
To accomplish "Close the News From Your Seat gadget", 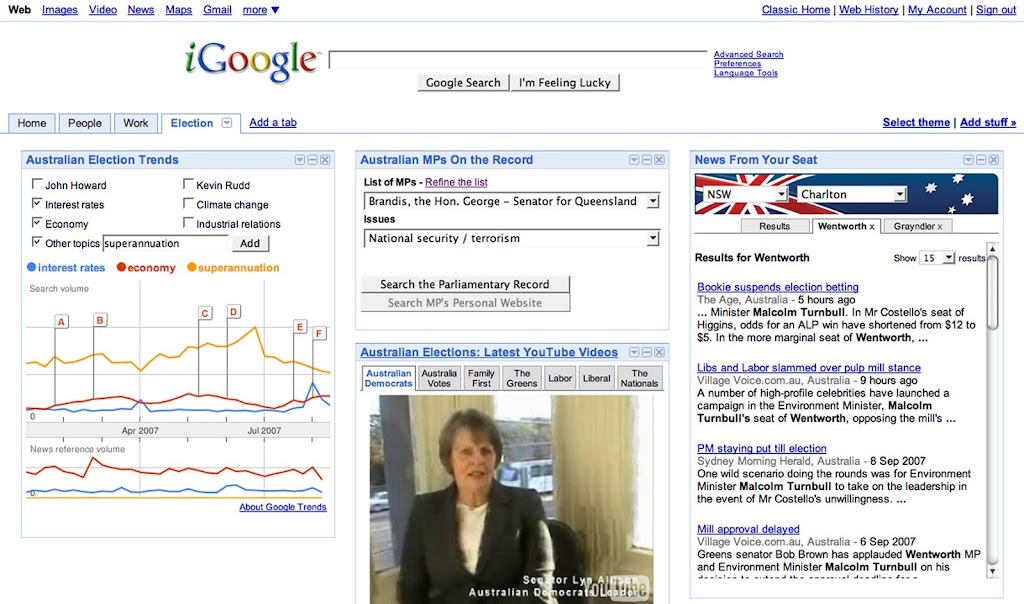I will [x=994, y=160].
